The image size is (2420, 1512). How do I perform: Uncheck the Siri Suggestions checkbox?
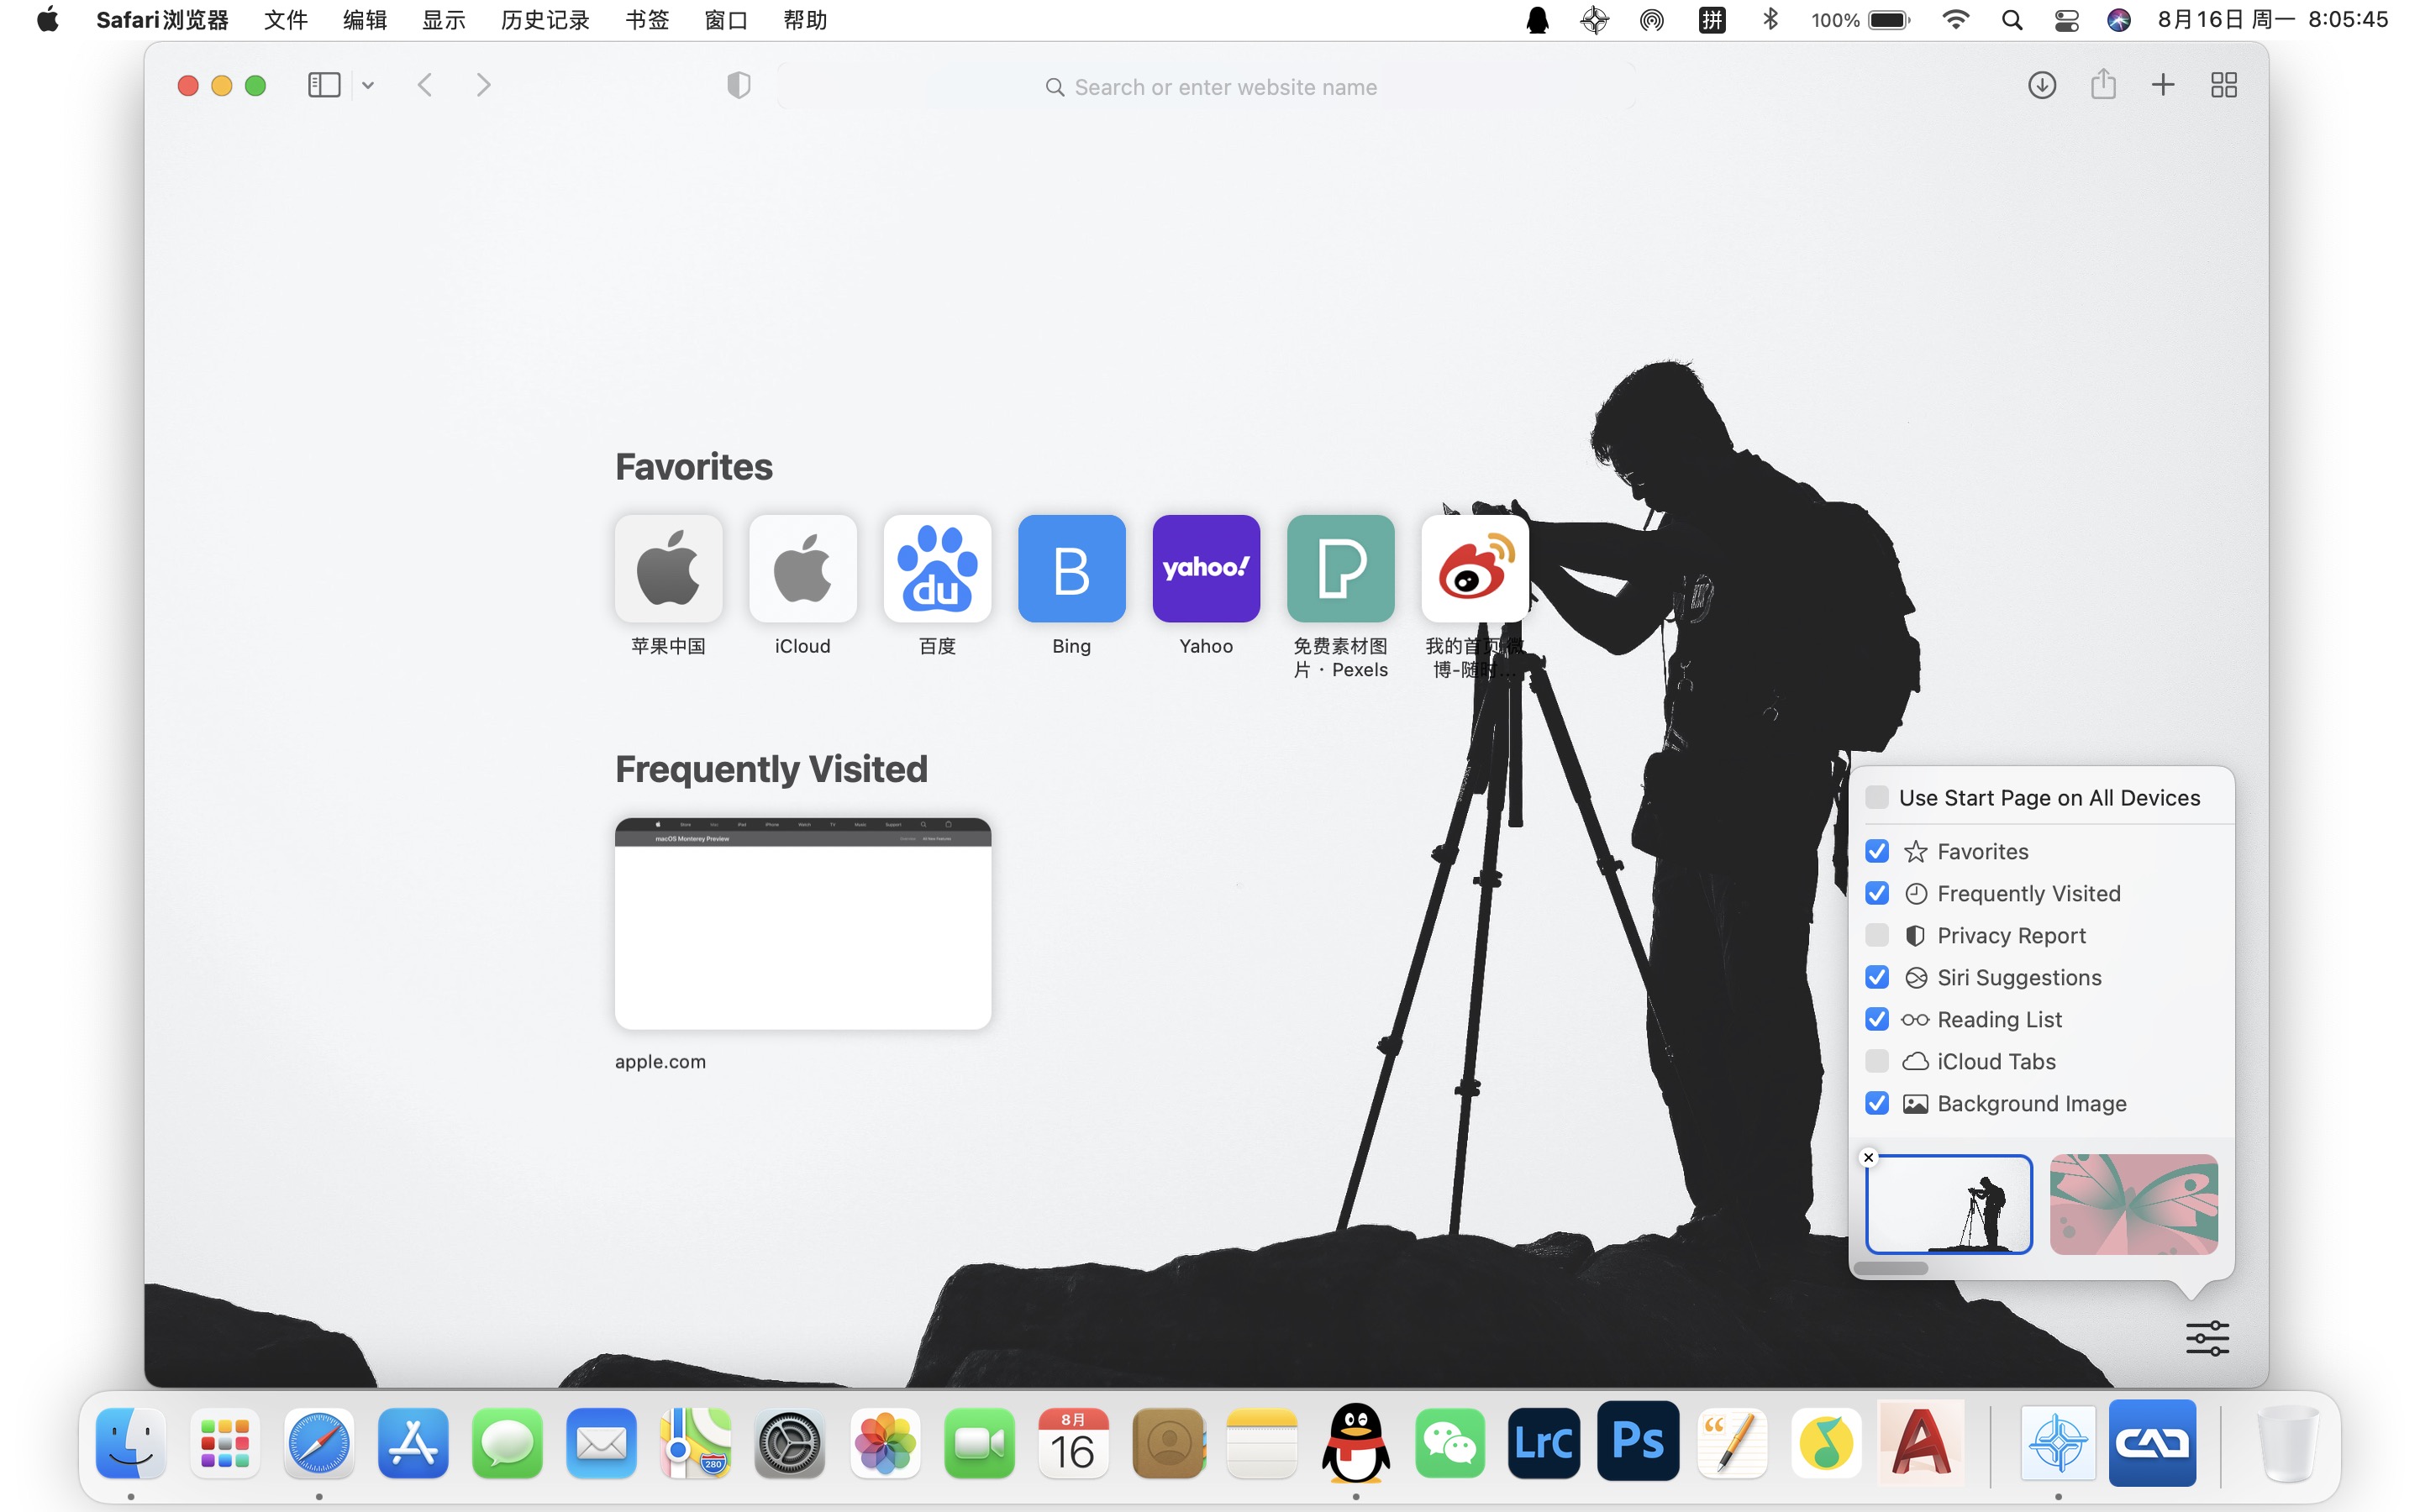point(1876,977)
